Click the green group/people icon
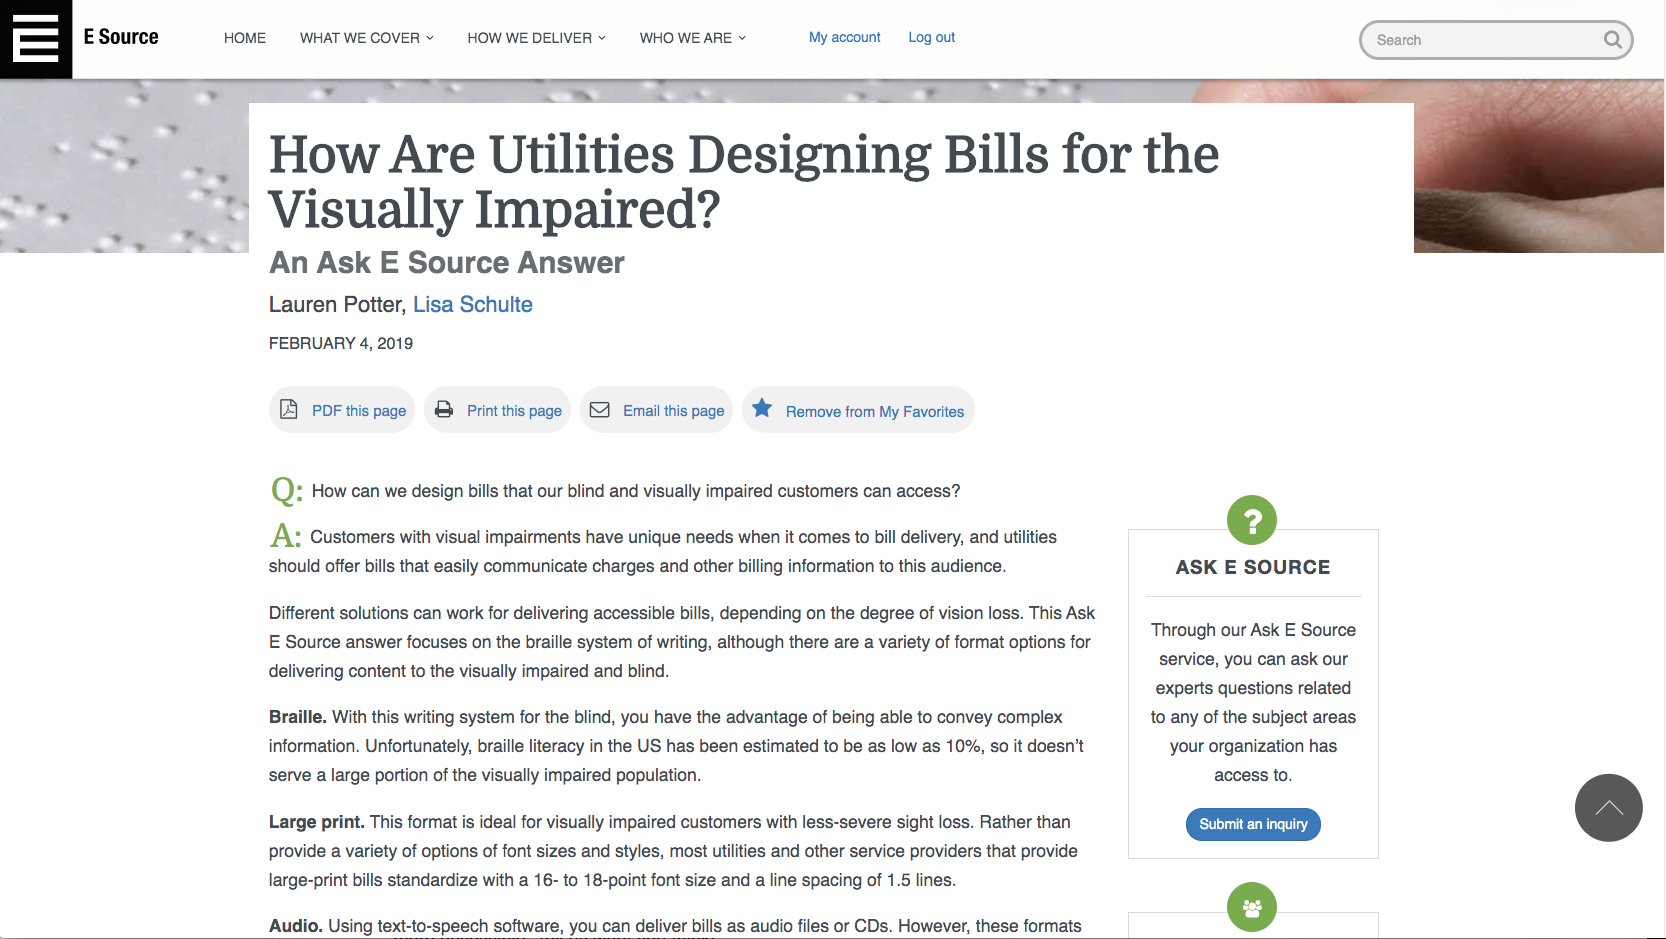 pos(1251,907)
